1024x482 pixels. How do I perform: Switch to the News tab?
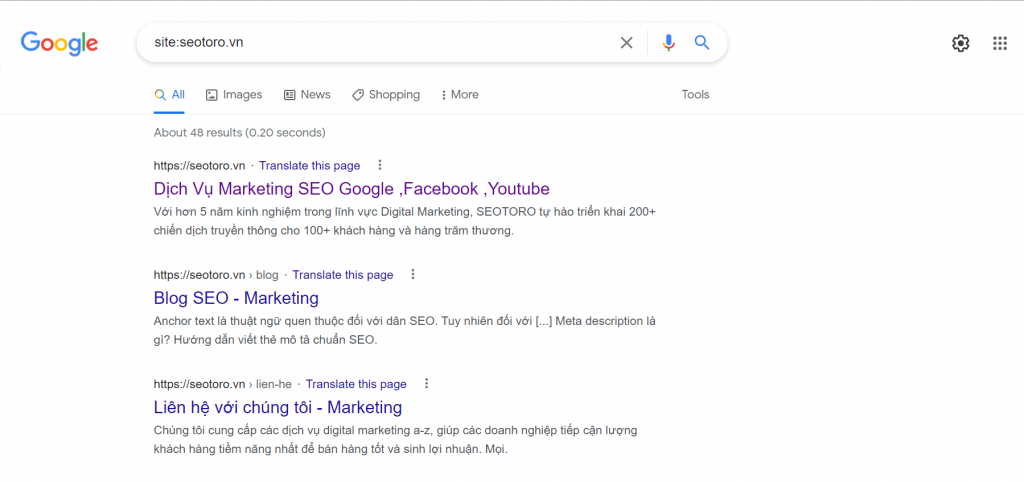(307, 95)
